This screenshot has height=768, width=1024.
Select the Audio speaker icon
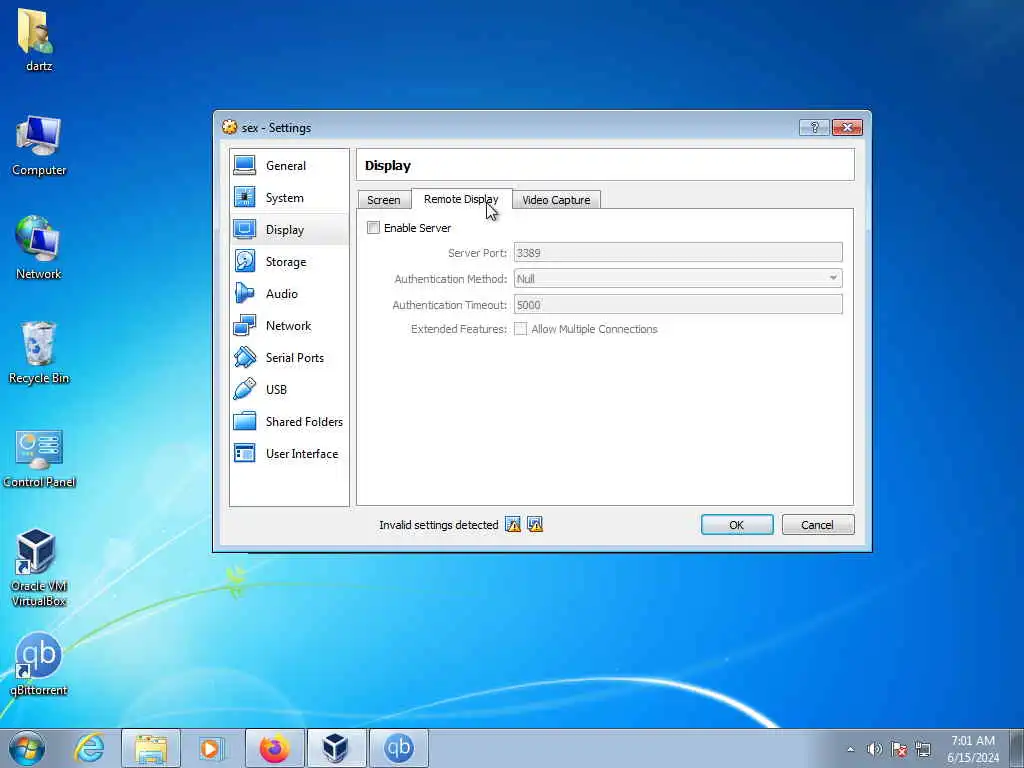click(x=245, y=293)
